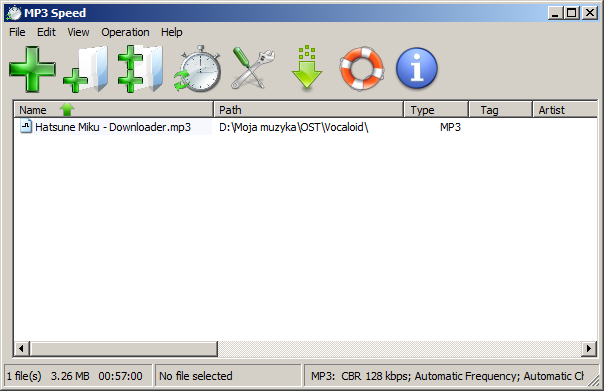This screenshot has width=604, height=391.
Task: Select the Hatsune Miku - Downloader.mp3 row
Action: [x=306, y=127]
